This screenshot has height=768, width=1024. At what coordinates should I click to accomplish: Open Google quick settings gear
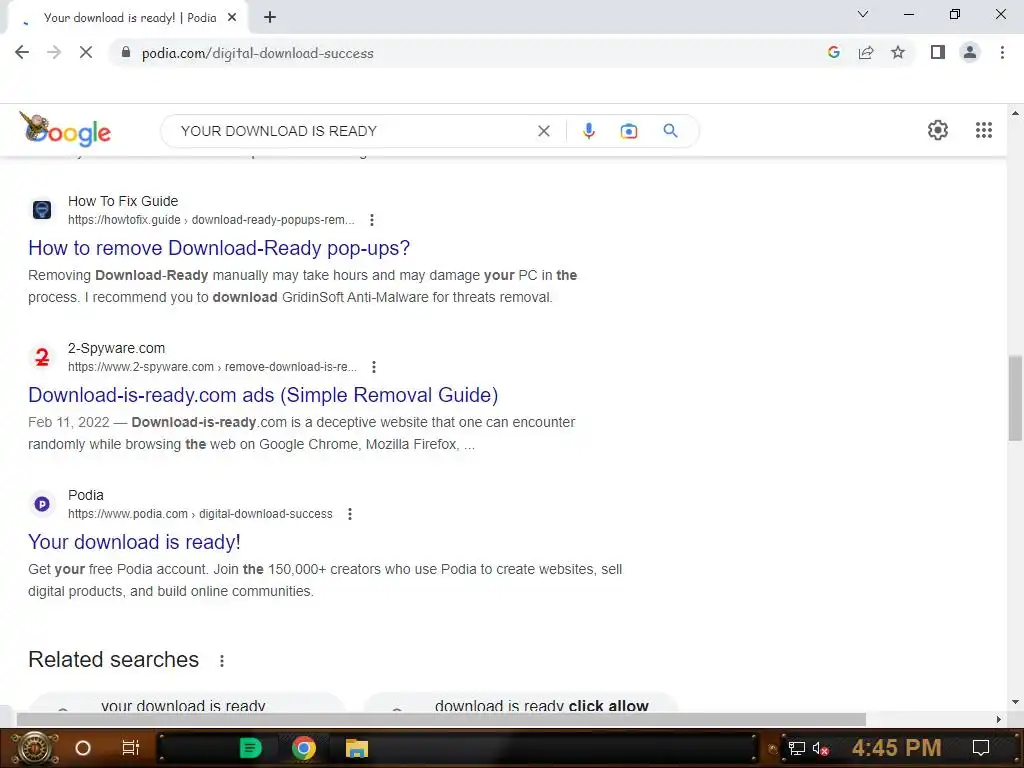pos(938,130)
